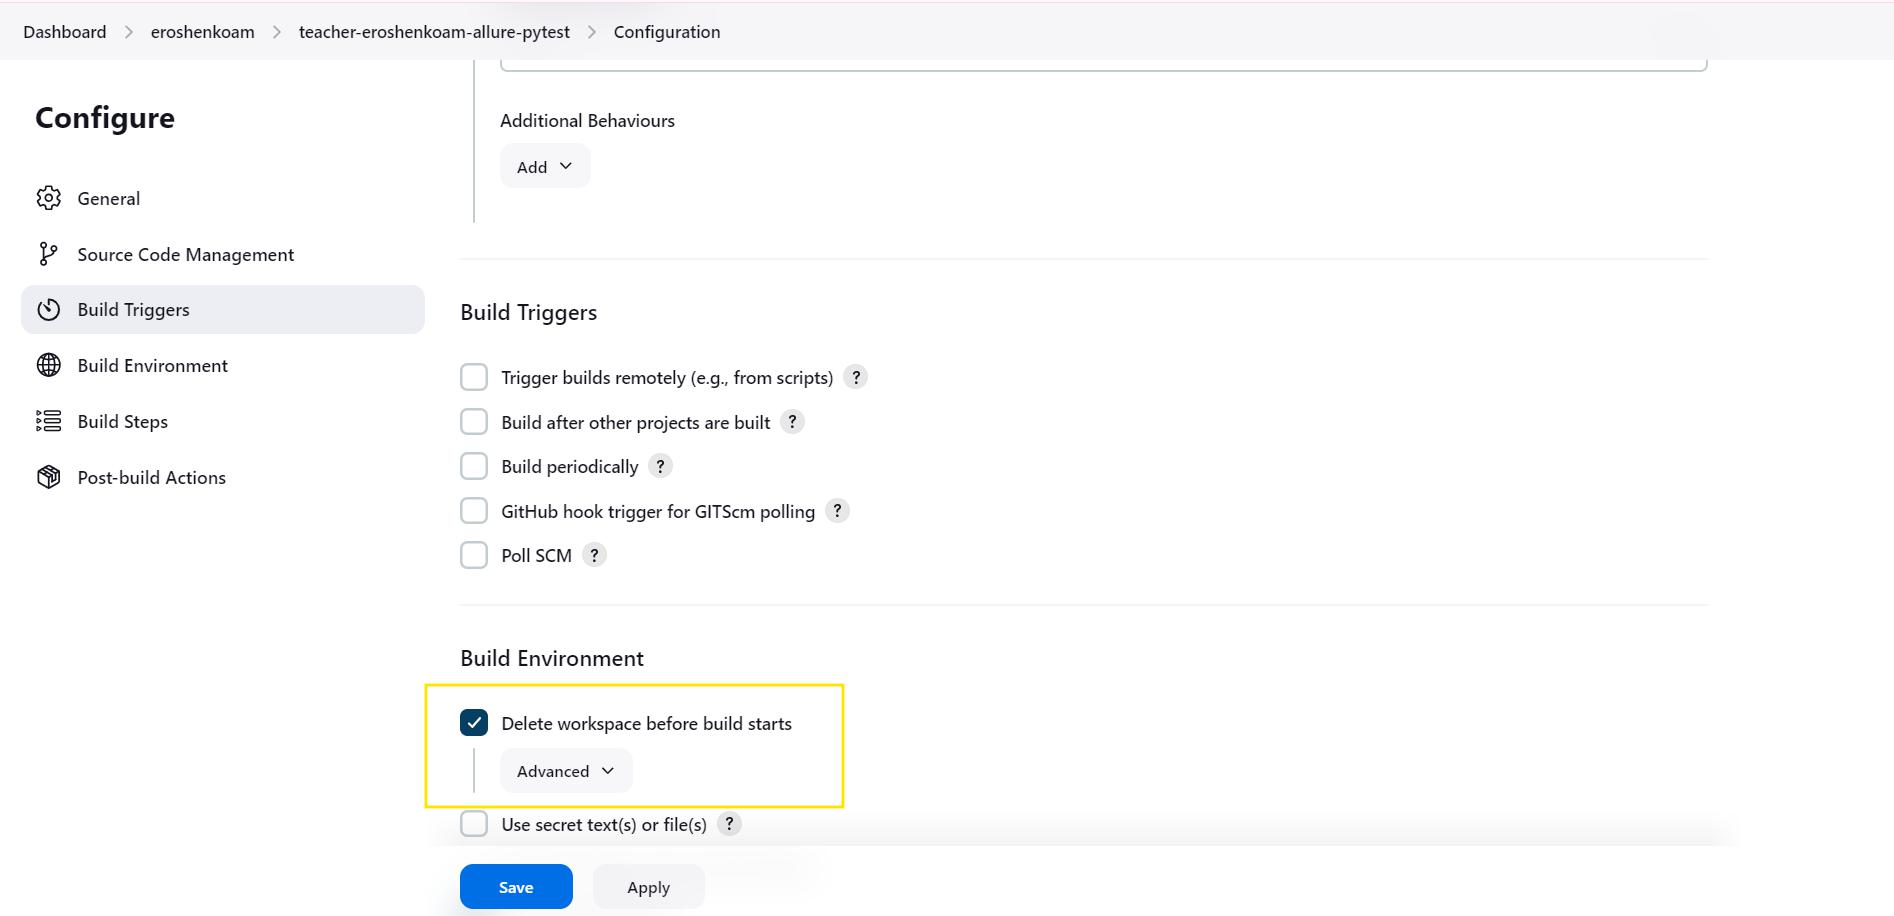Image resolution: width=1894 pixels, height=916 pixels.
Task: Jump to Source Code Management section
Action: [x=222, y=254]
